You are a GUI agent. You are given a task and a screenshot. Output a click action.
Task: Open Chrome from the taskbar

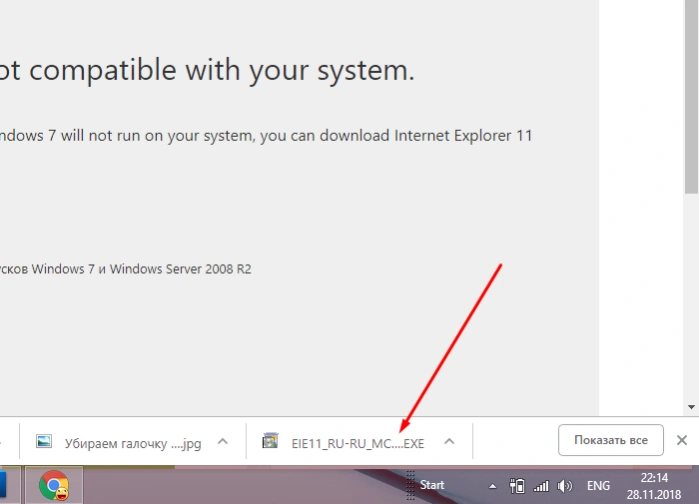(x=54, y=485)
